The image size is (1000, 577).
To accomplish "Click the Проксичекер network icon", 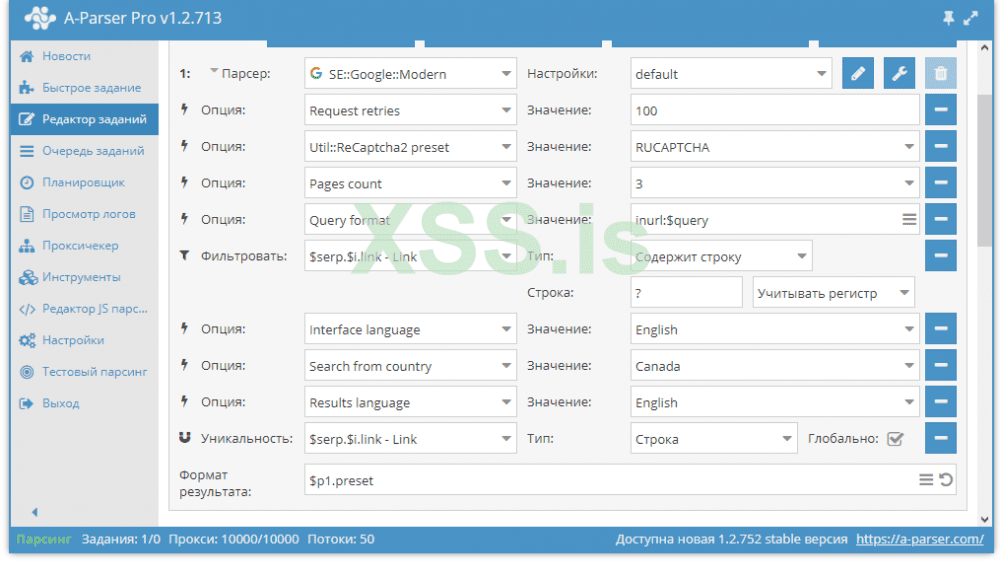I will 27,245.
